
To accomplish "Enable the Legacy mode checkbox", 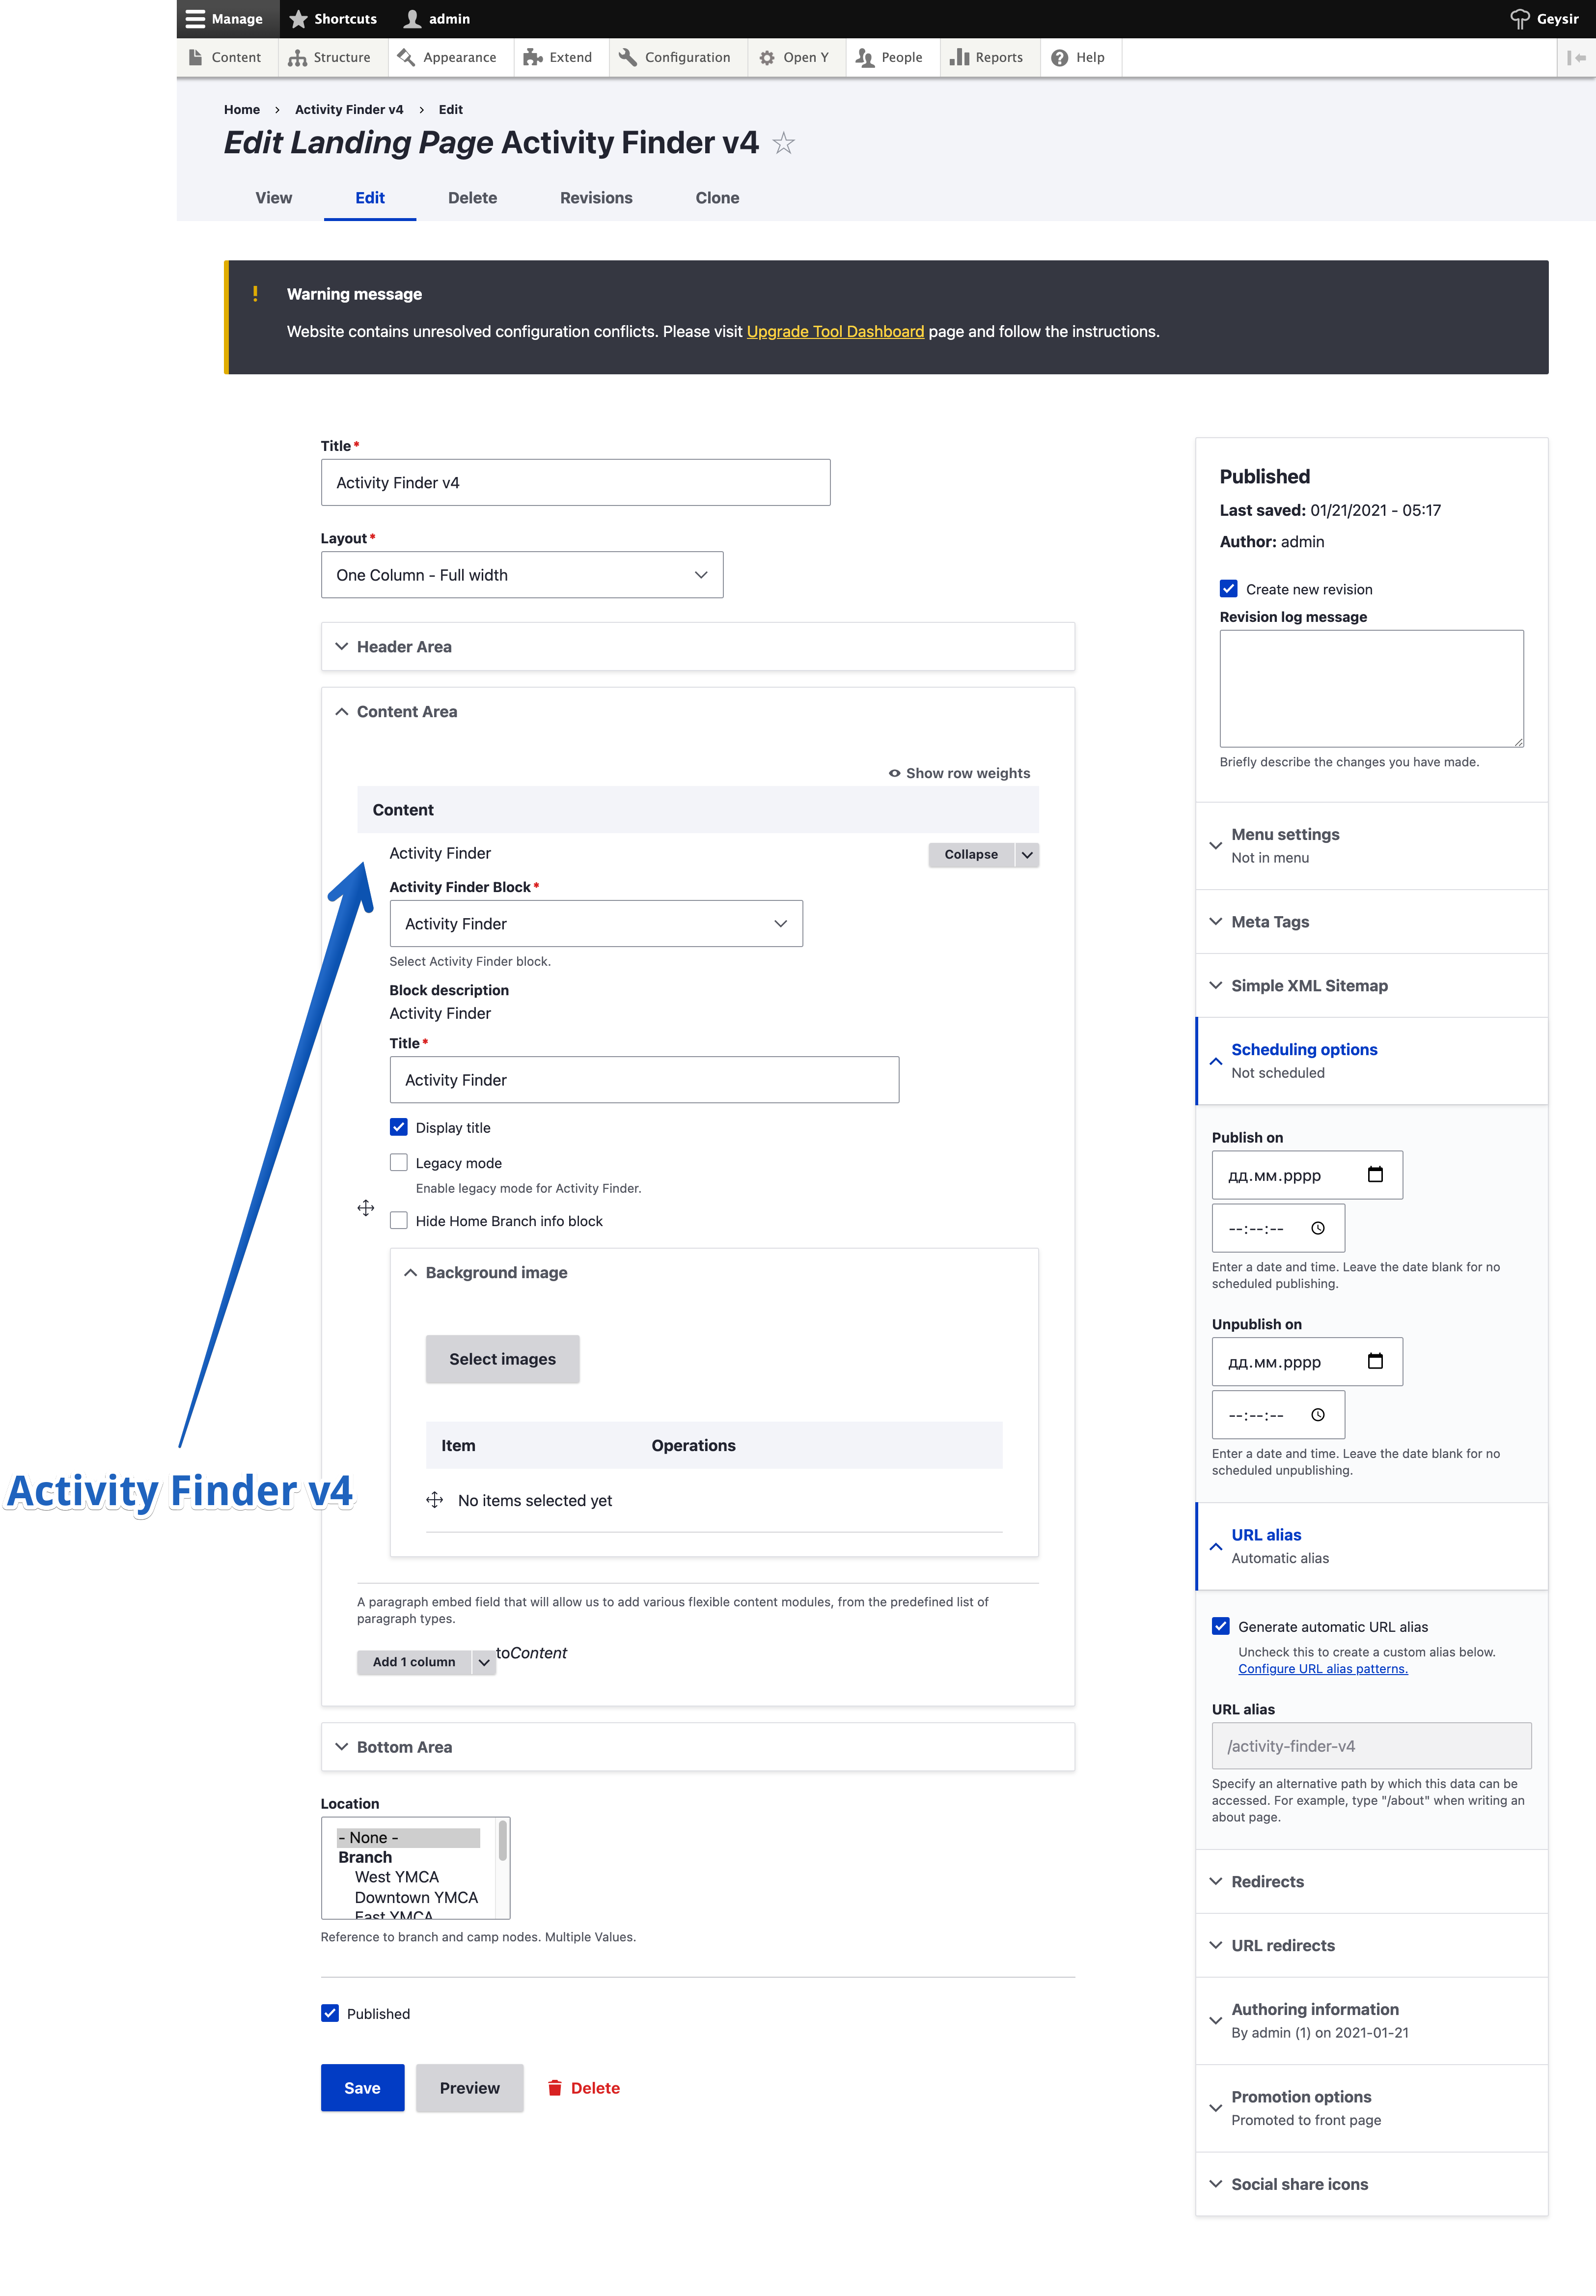I will [399, 1162].
